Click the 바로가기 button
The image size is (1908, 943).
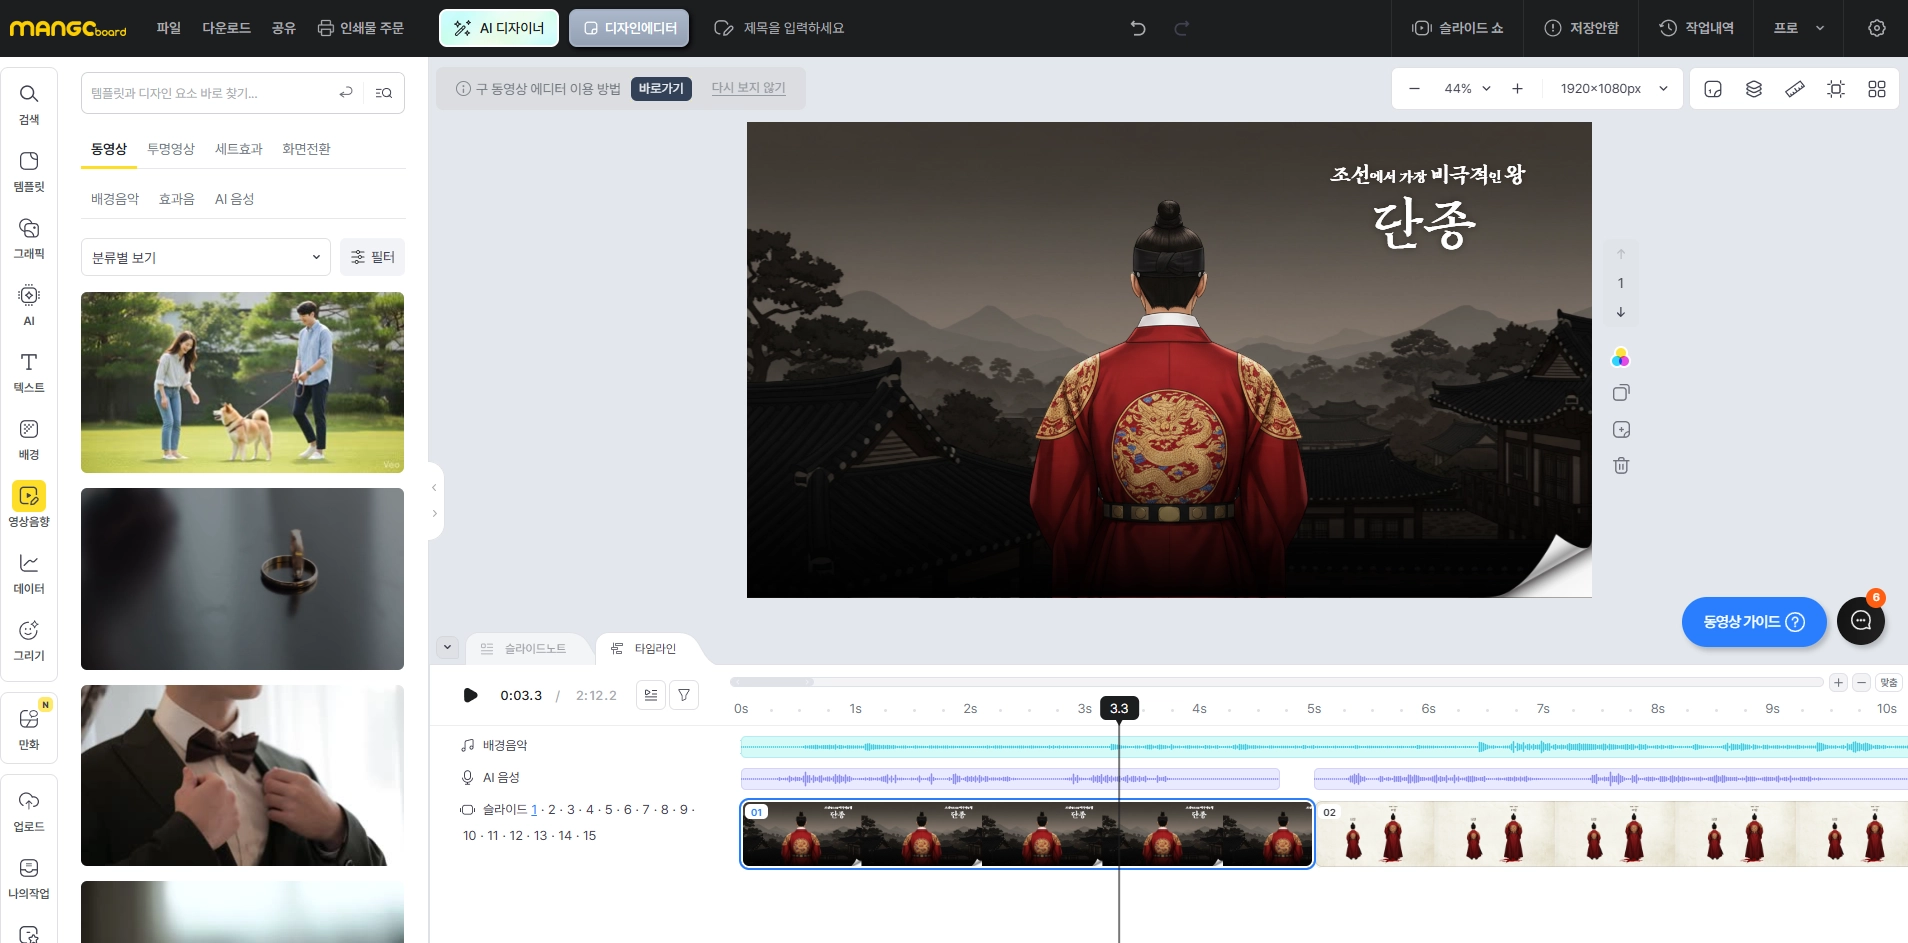661,89
